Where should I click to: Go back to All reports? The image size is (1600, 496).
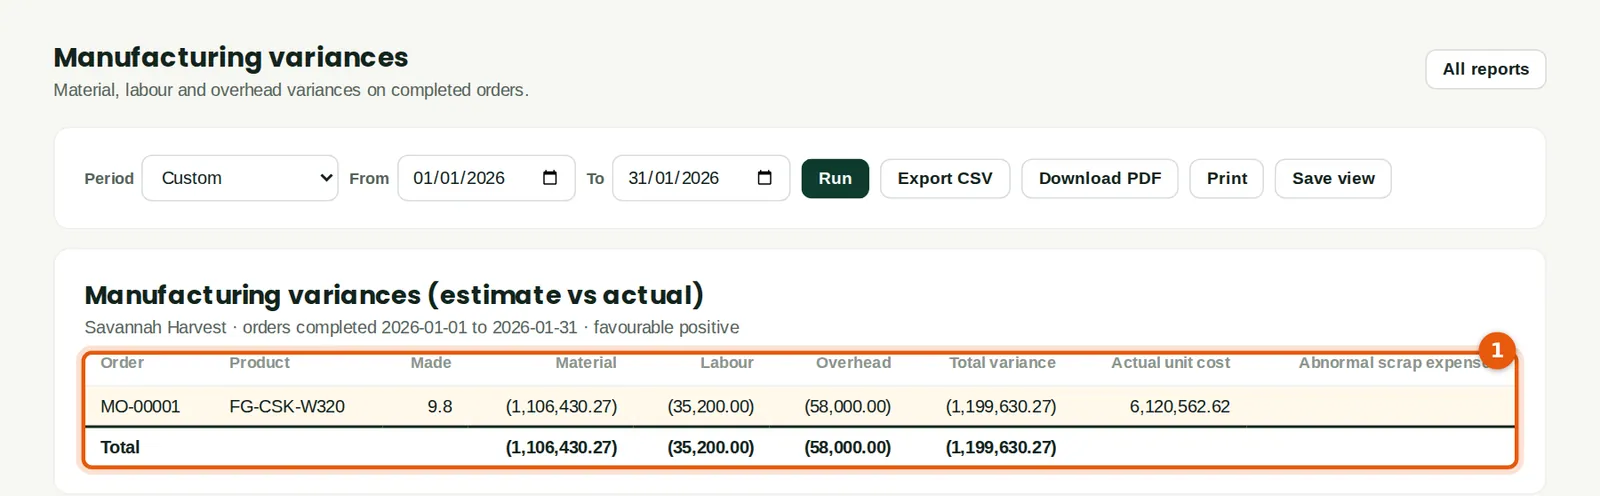coord(1486,69)
